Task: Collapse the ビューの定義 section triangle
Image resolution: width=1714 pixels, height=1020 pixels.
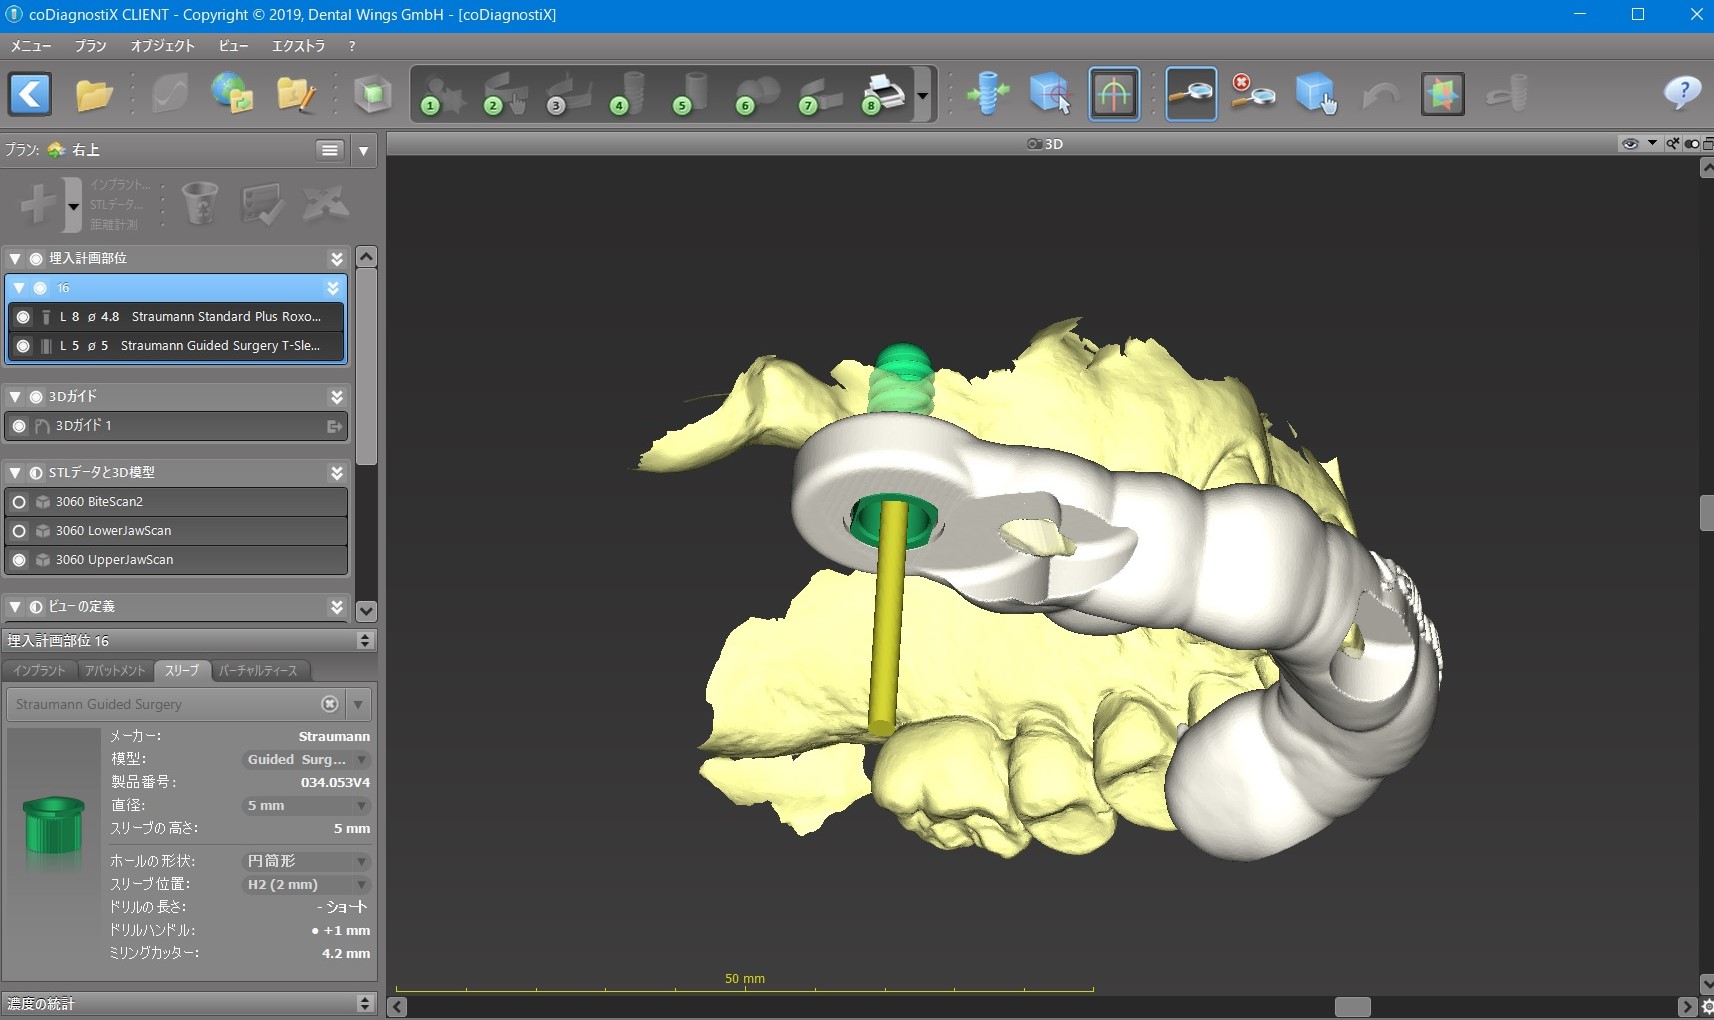Action: pos(15,607)
